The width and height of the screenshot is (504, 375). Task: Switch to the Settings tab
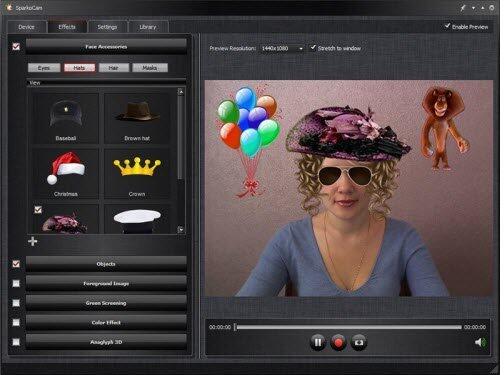point(107,27)
